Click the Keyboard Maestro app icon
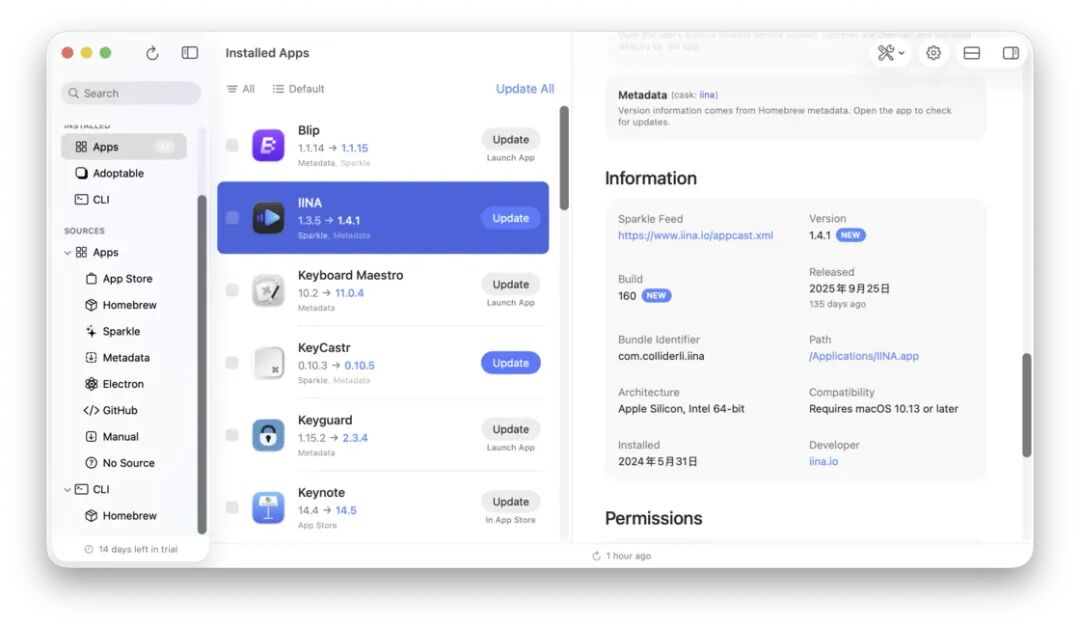 click(268, 291)
